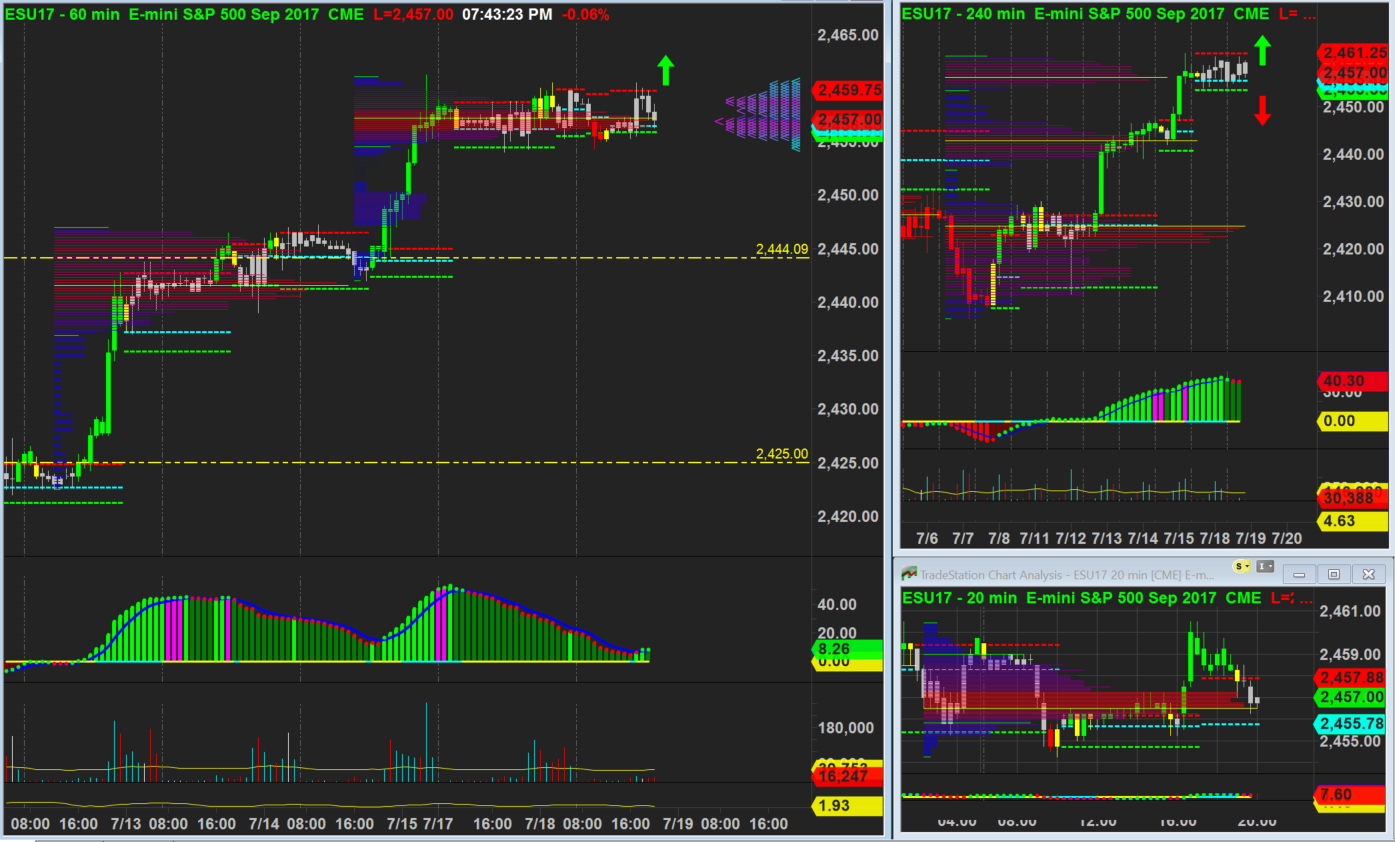Select the 2,425.00 horizontal line label
This screenshot has width=1395, height=842.
click(782, 453)
